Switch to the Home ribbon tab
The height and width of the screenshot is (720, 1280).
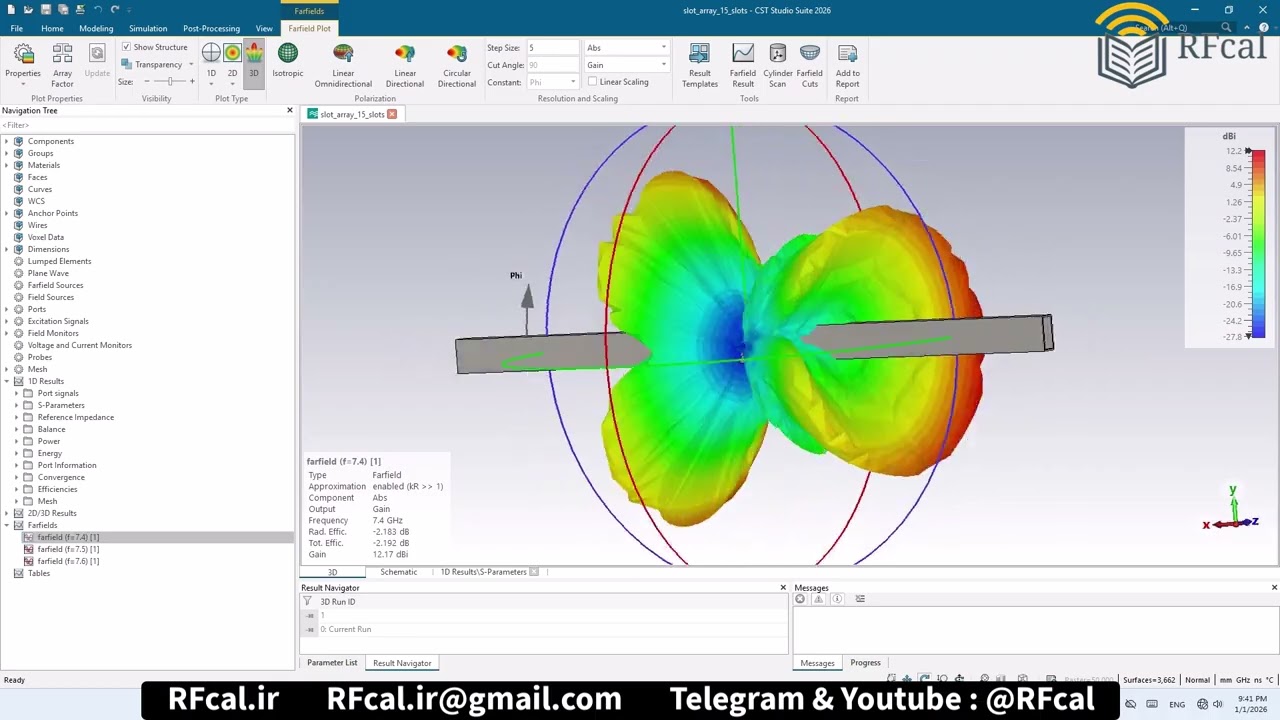52,28
